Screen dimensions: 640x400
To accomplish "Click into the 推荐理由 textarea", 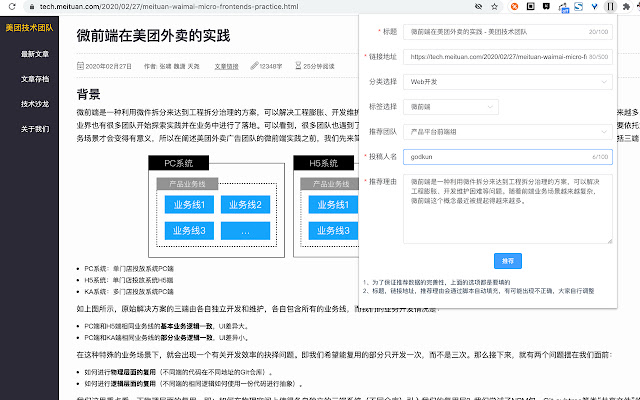I will tap(508, 209).
